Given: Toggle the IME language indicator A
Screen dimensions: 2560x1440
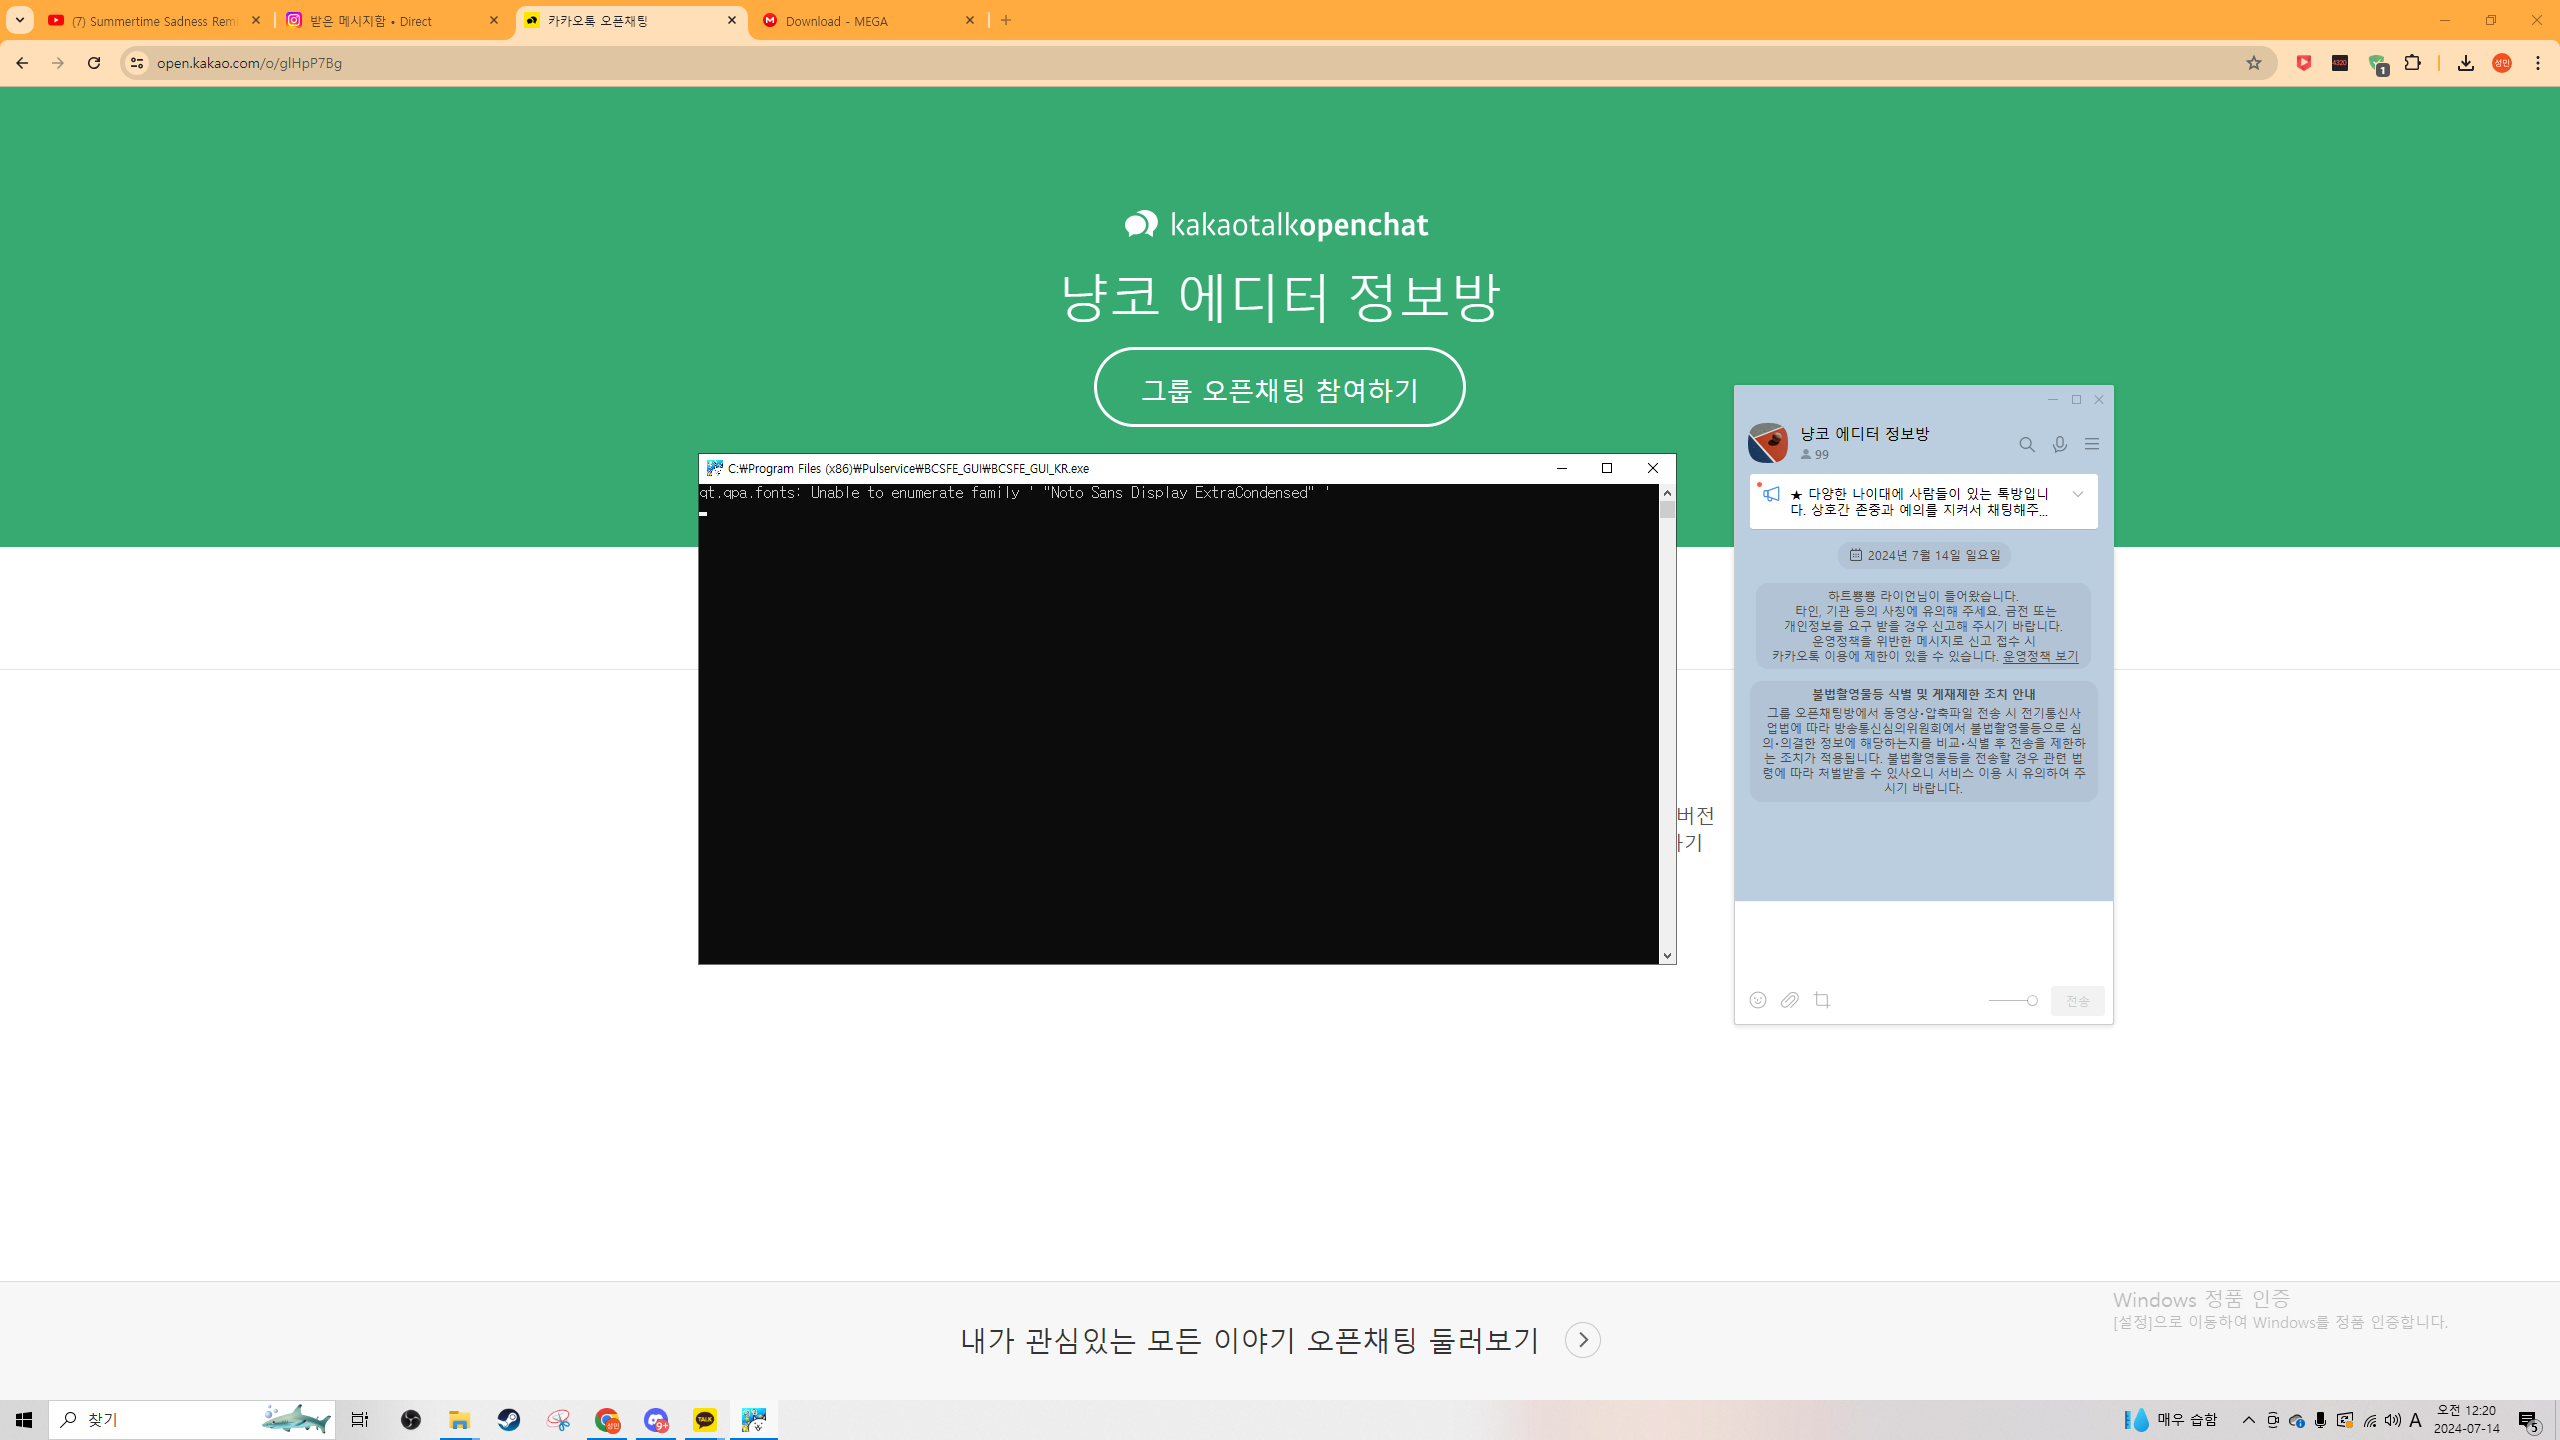Looking at the screenshot, I should 2415,1420.
